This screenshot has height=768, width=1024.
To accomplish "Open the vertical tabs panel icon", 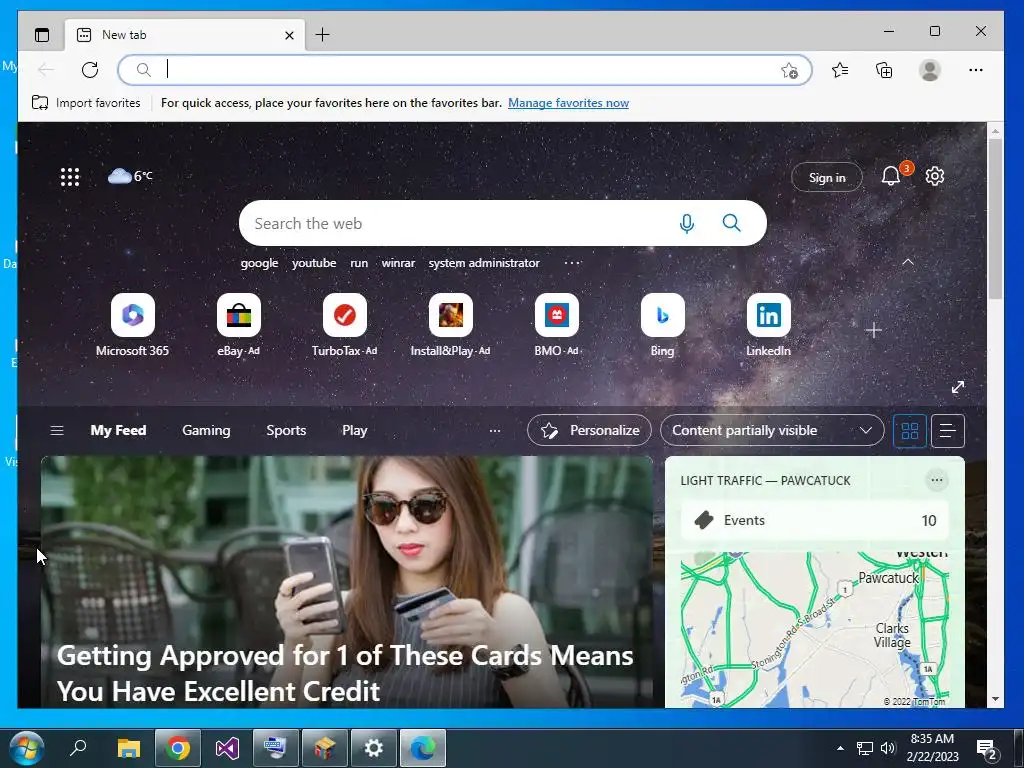I will (42, 35).
